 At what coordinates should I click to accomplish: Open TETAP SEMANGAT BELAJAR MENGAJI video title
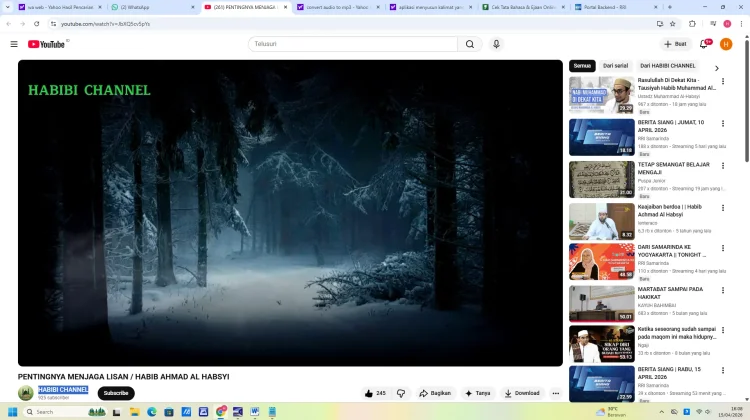(x=673, y=168)
